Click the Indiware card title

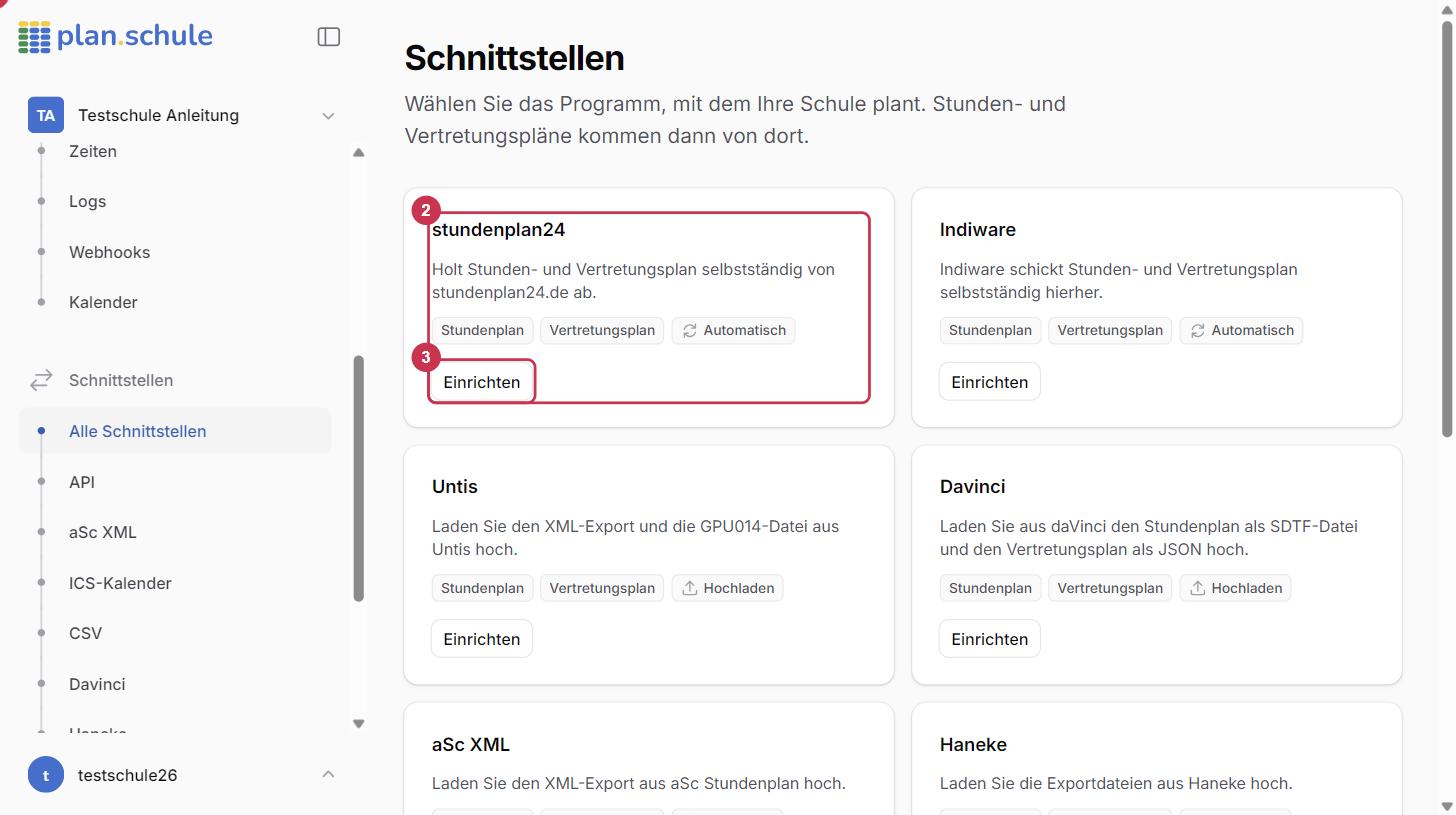click(x=978, y=229)
